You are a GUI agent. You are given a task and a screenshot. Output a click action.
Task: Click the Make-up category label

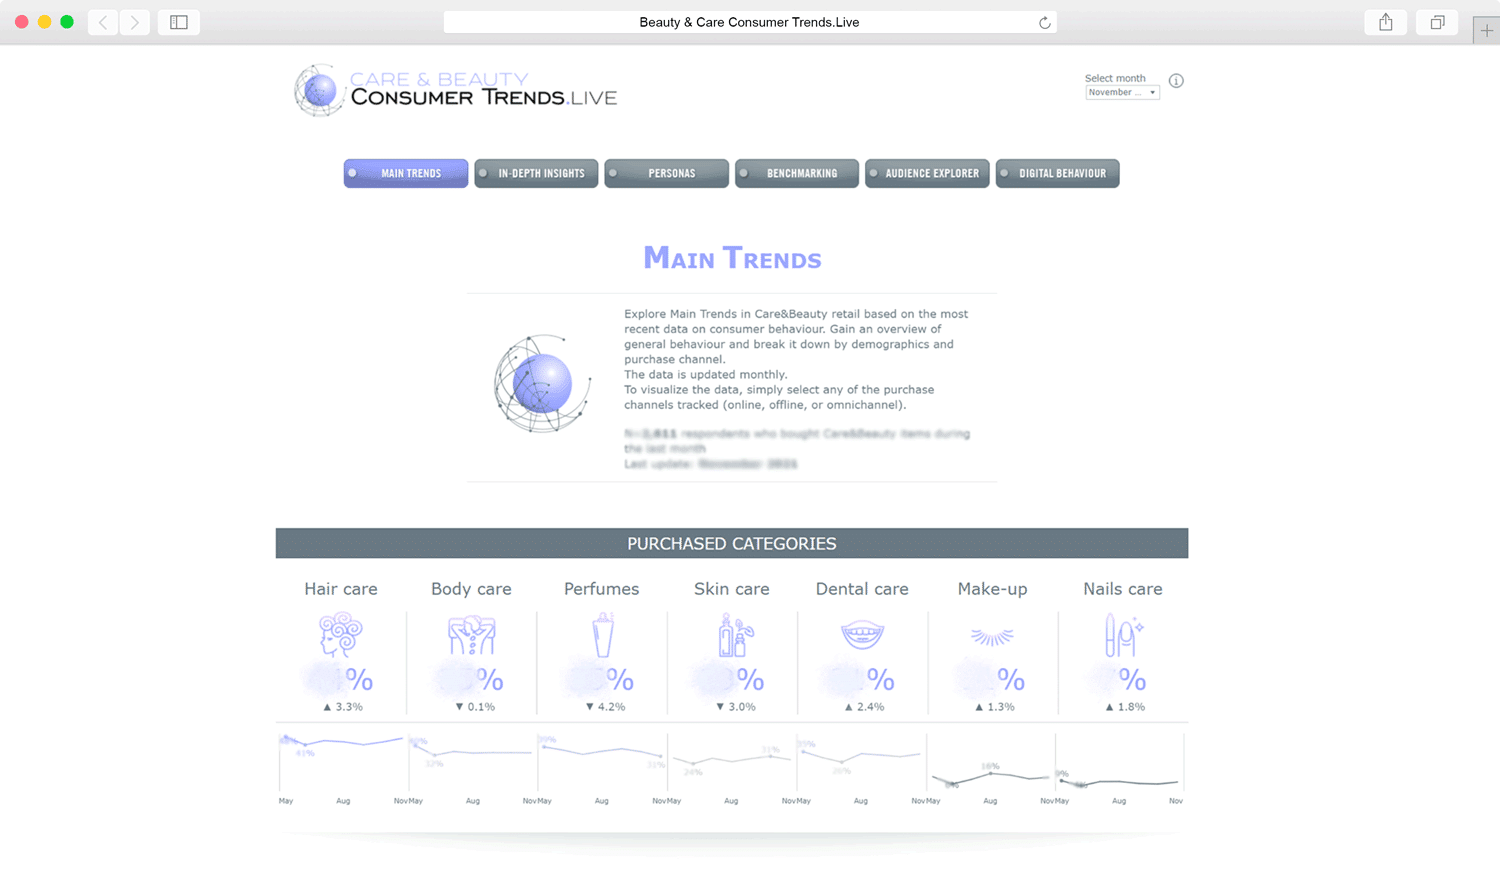point(992,589)
